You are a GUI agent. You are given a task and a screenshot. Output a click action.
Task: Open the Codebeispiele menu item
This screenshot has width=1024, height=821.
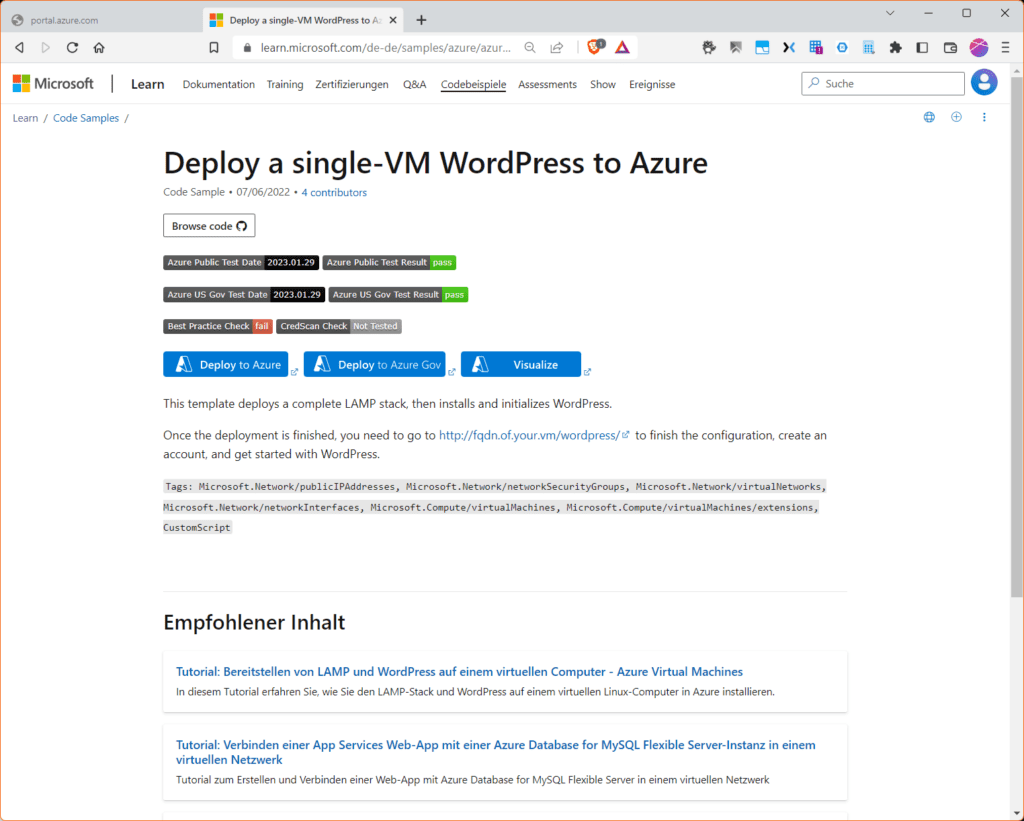(473, 84)
